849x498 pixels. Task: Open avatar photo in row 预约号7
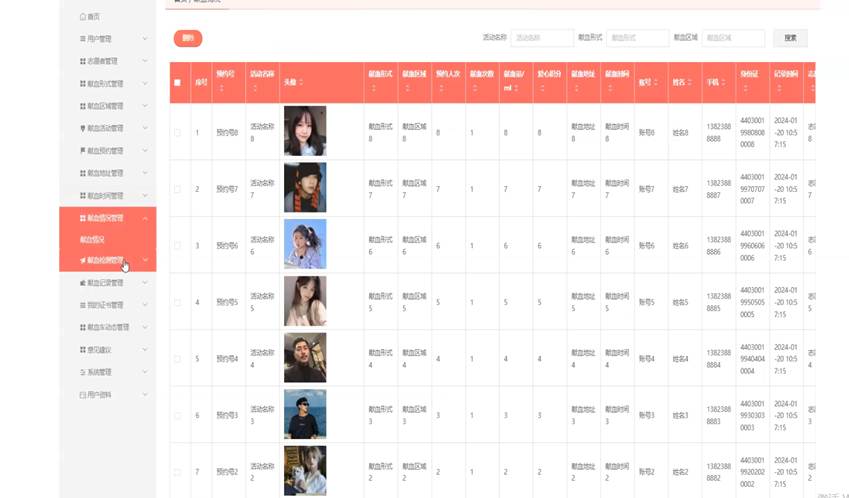[305, 187]
